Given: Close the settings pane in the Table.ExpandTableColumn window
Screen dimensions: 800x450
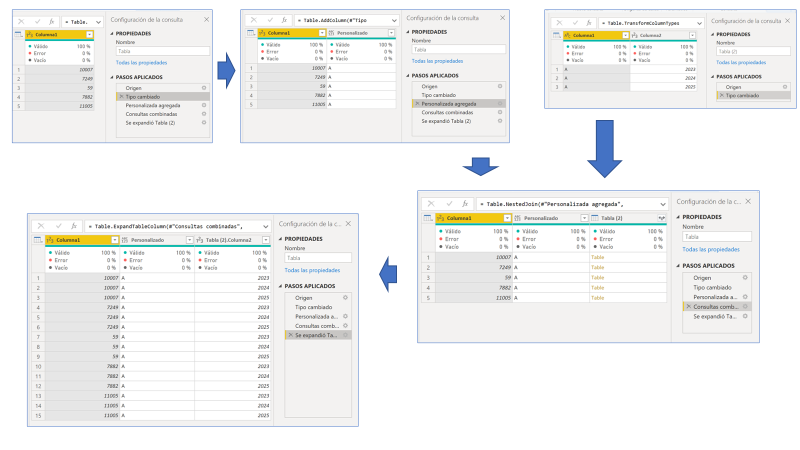Looking at the screenshot, I should click(348, 224).
